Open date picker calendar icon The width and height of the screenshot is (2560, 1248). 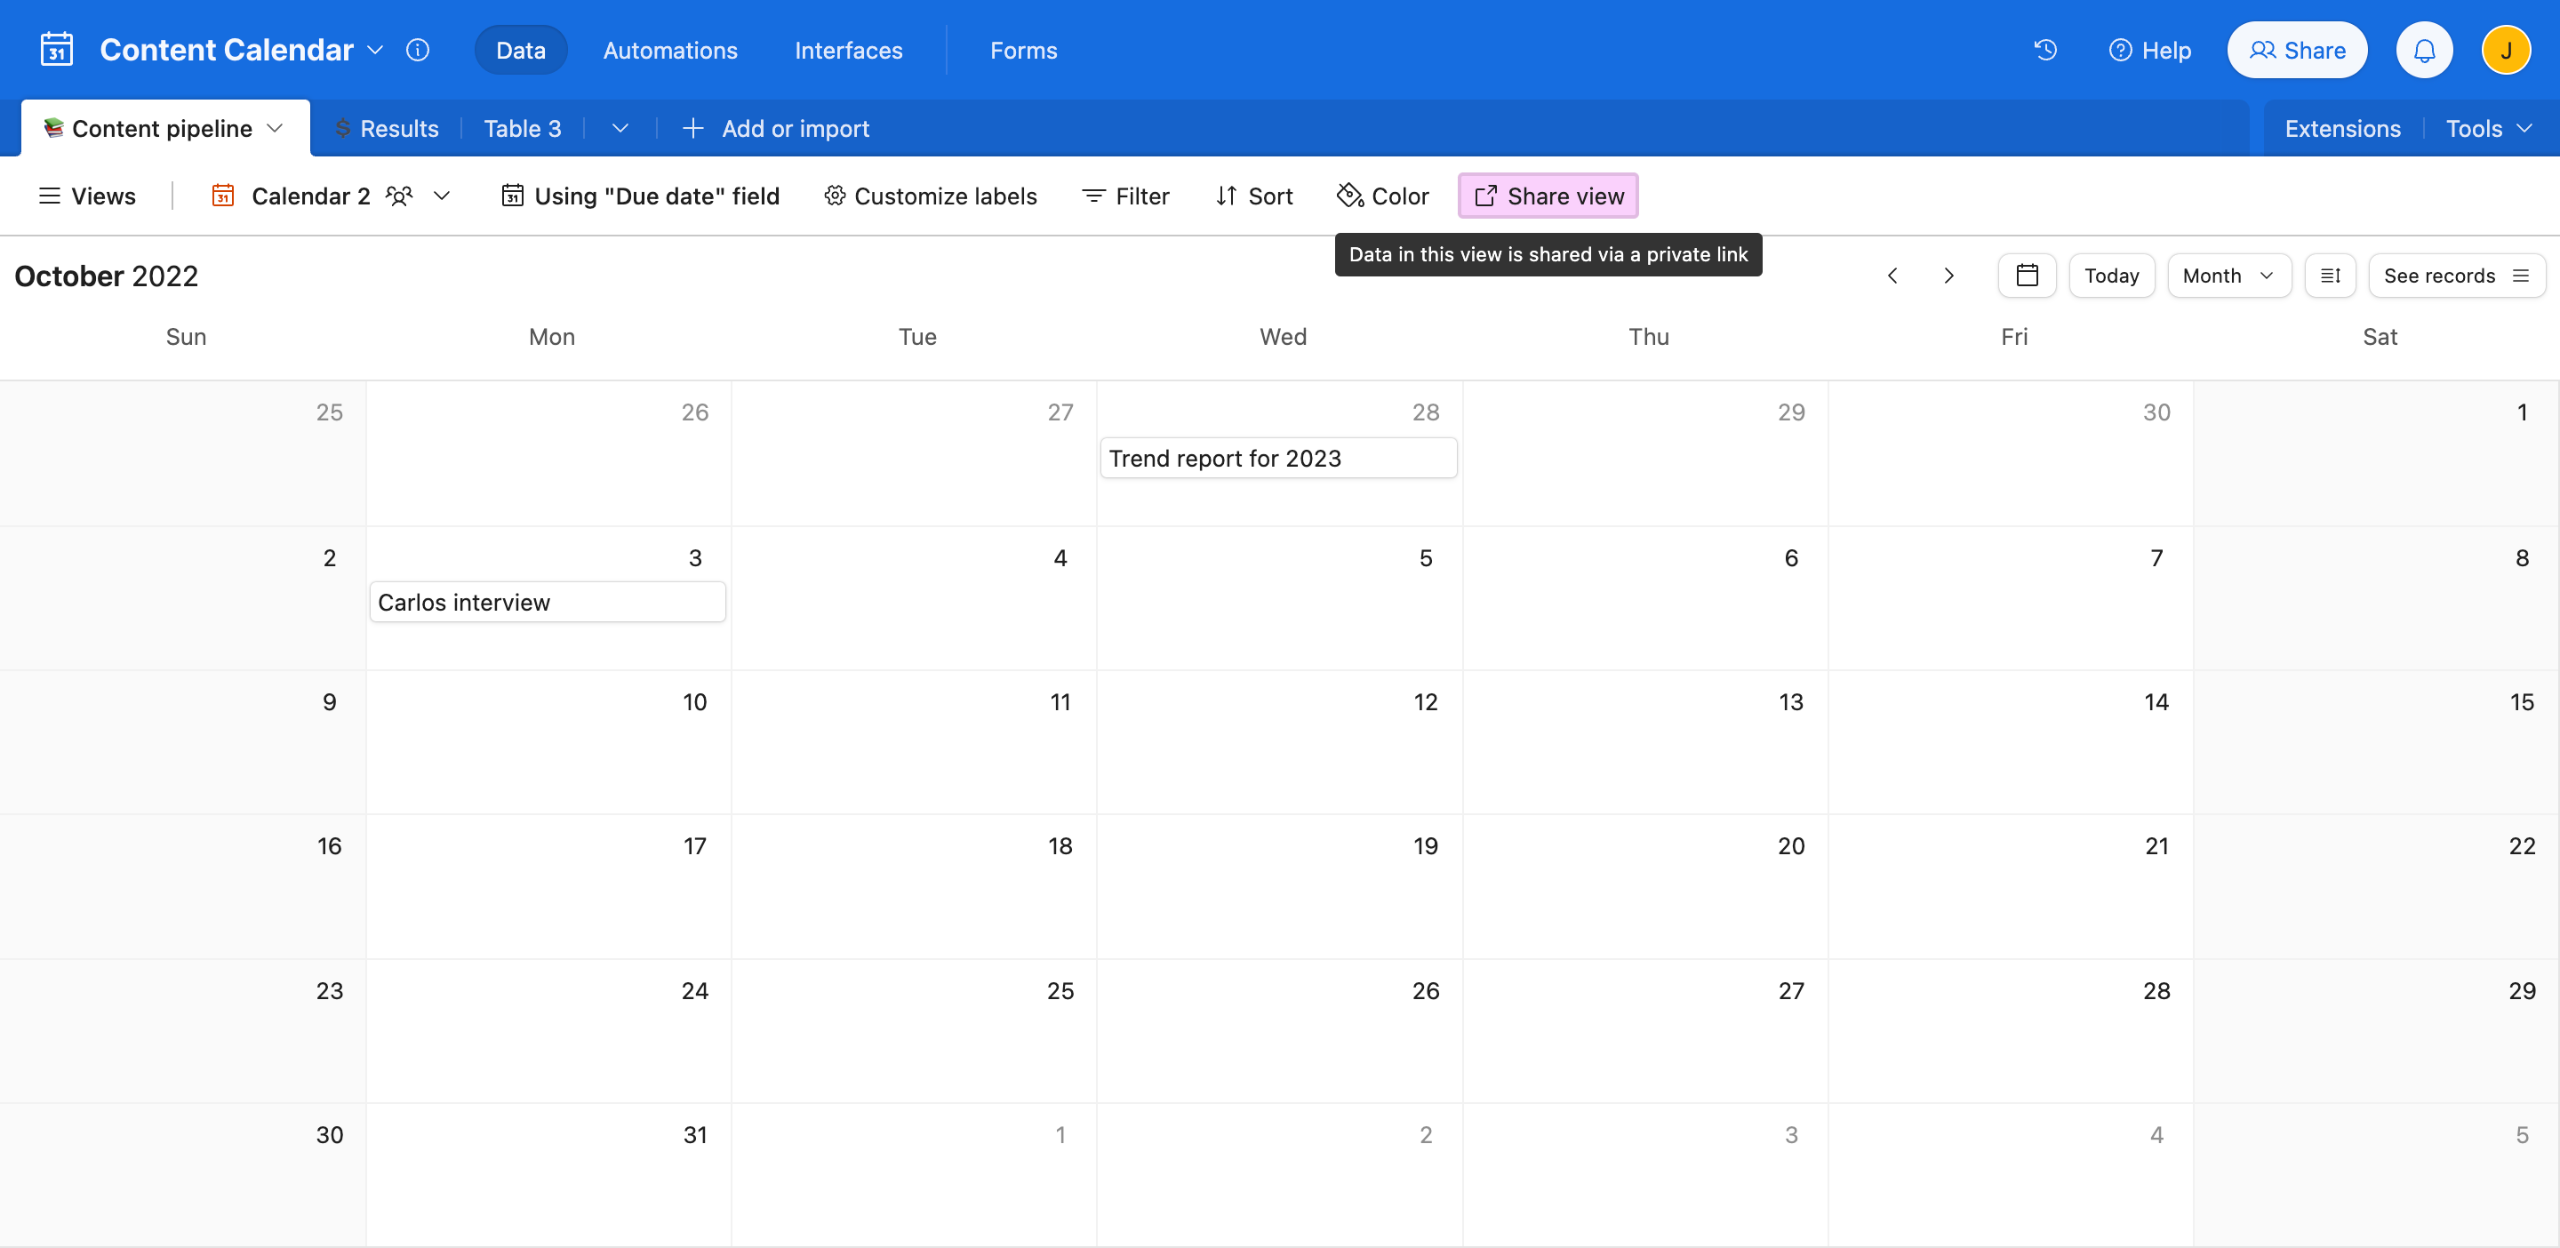(2027, 275)
